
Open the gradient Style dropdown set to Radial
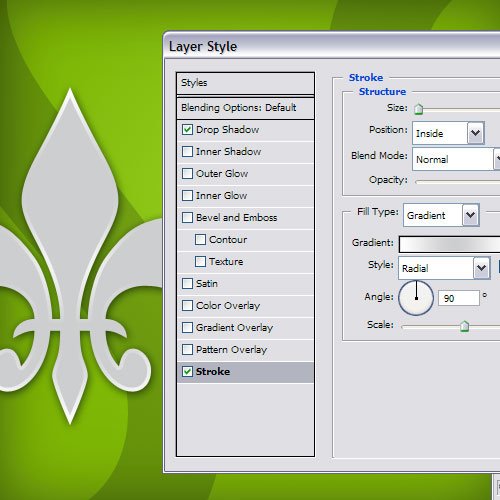(444, 268)
